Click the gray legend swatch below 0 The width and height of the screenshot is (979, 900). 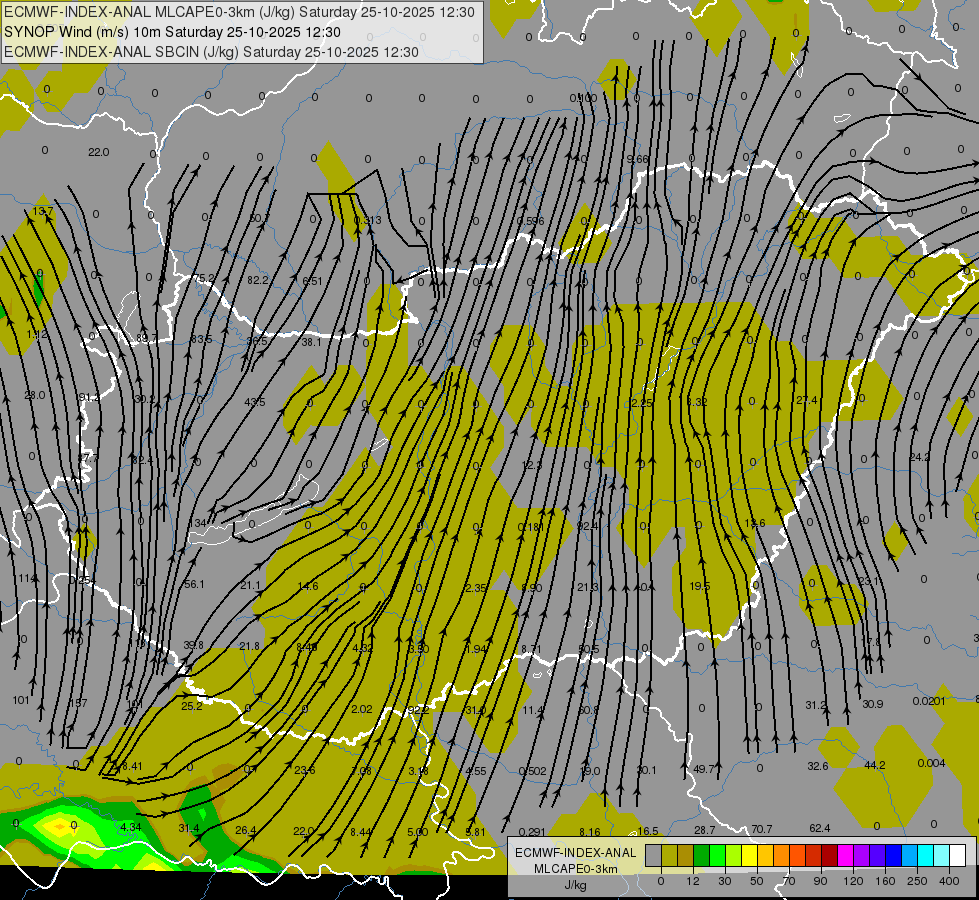point(653,855)
